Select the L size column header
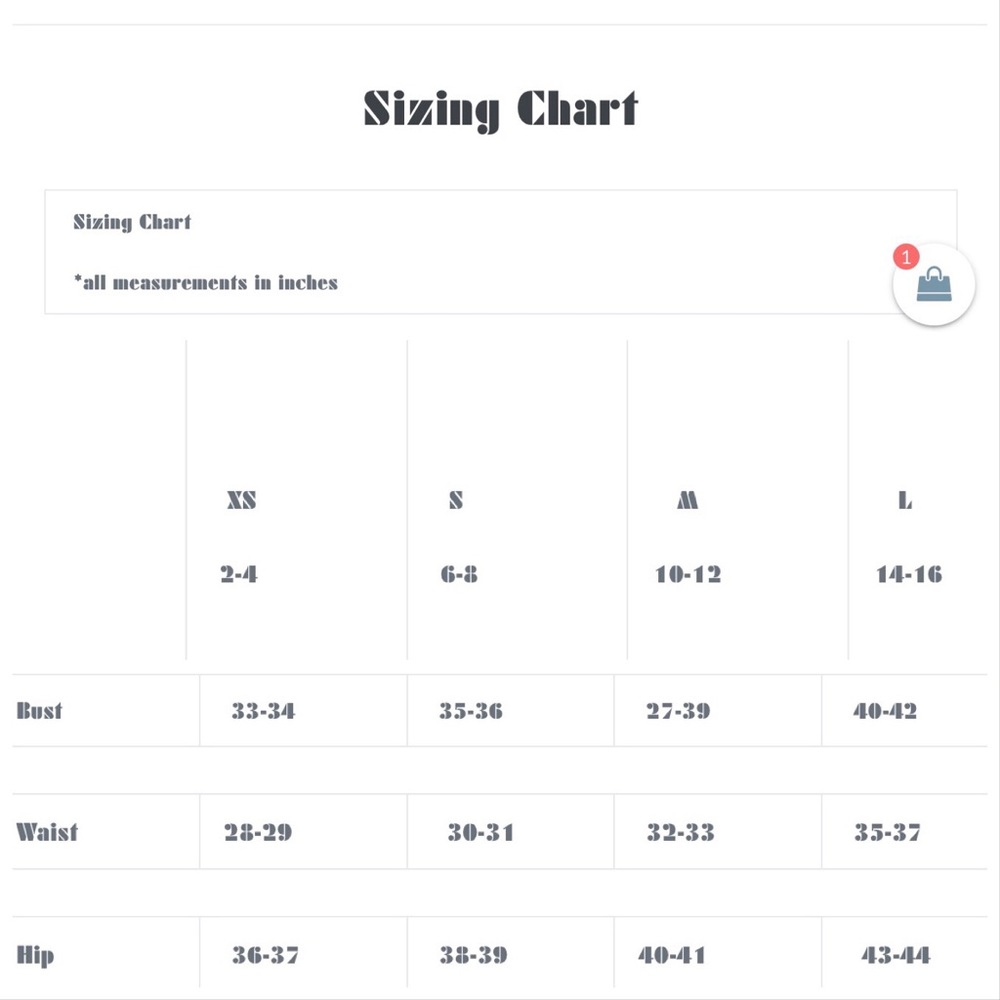The width and height of the screenshot is (1000, 1000). click(905, 500)
